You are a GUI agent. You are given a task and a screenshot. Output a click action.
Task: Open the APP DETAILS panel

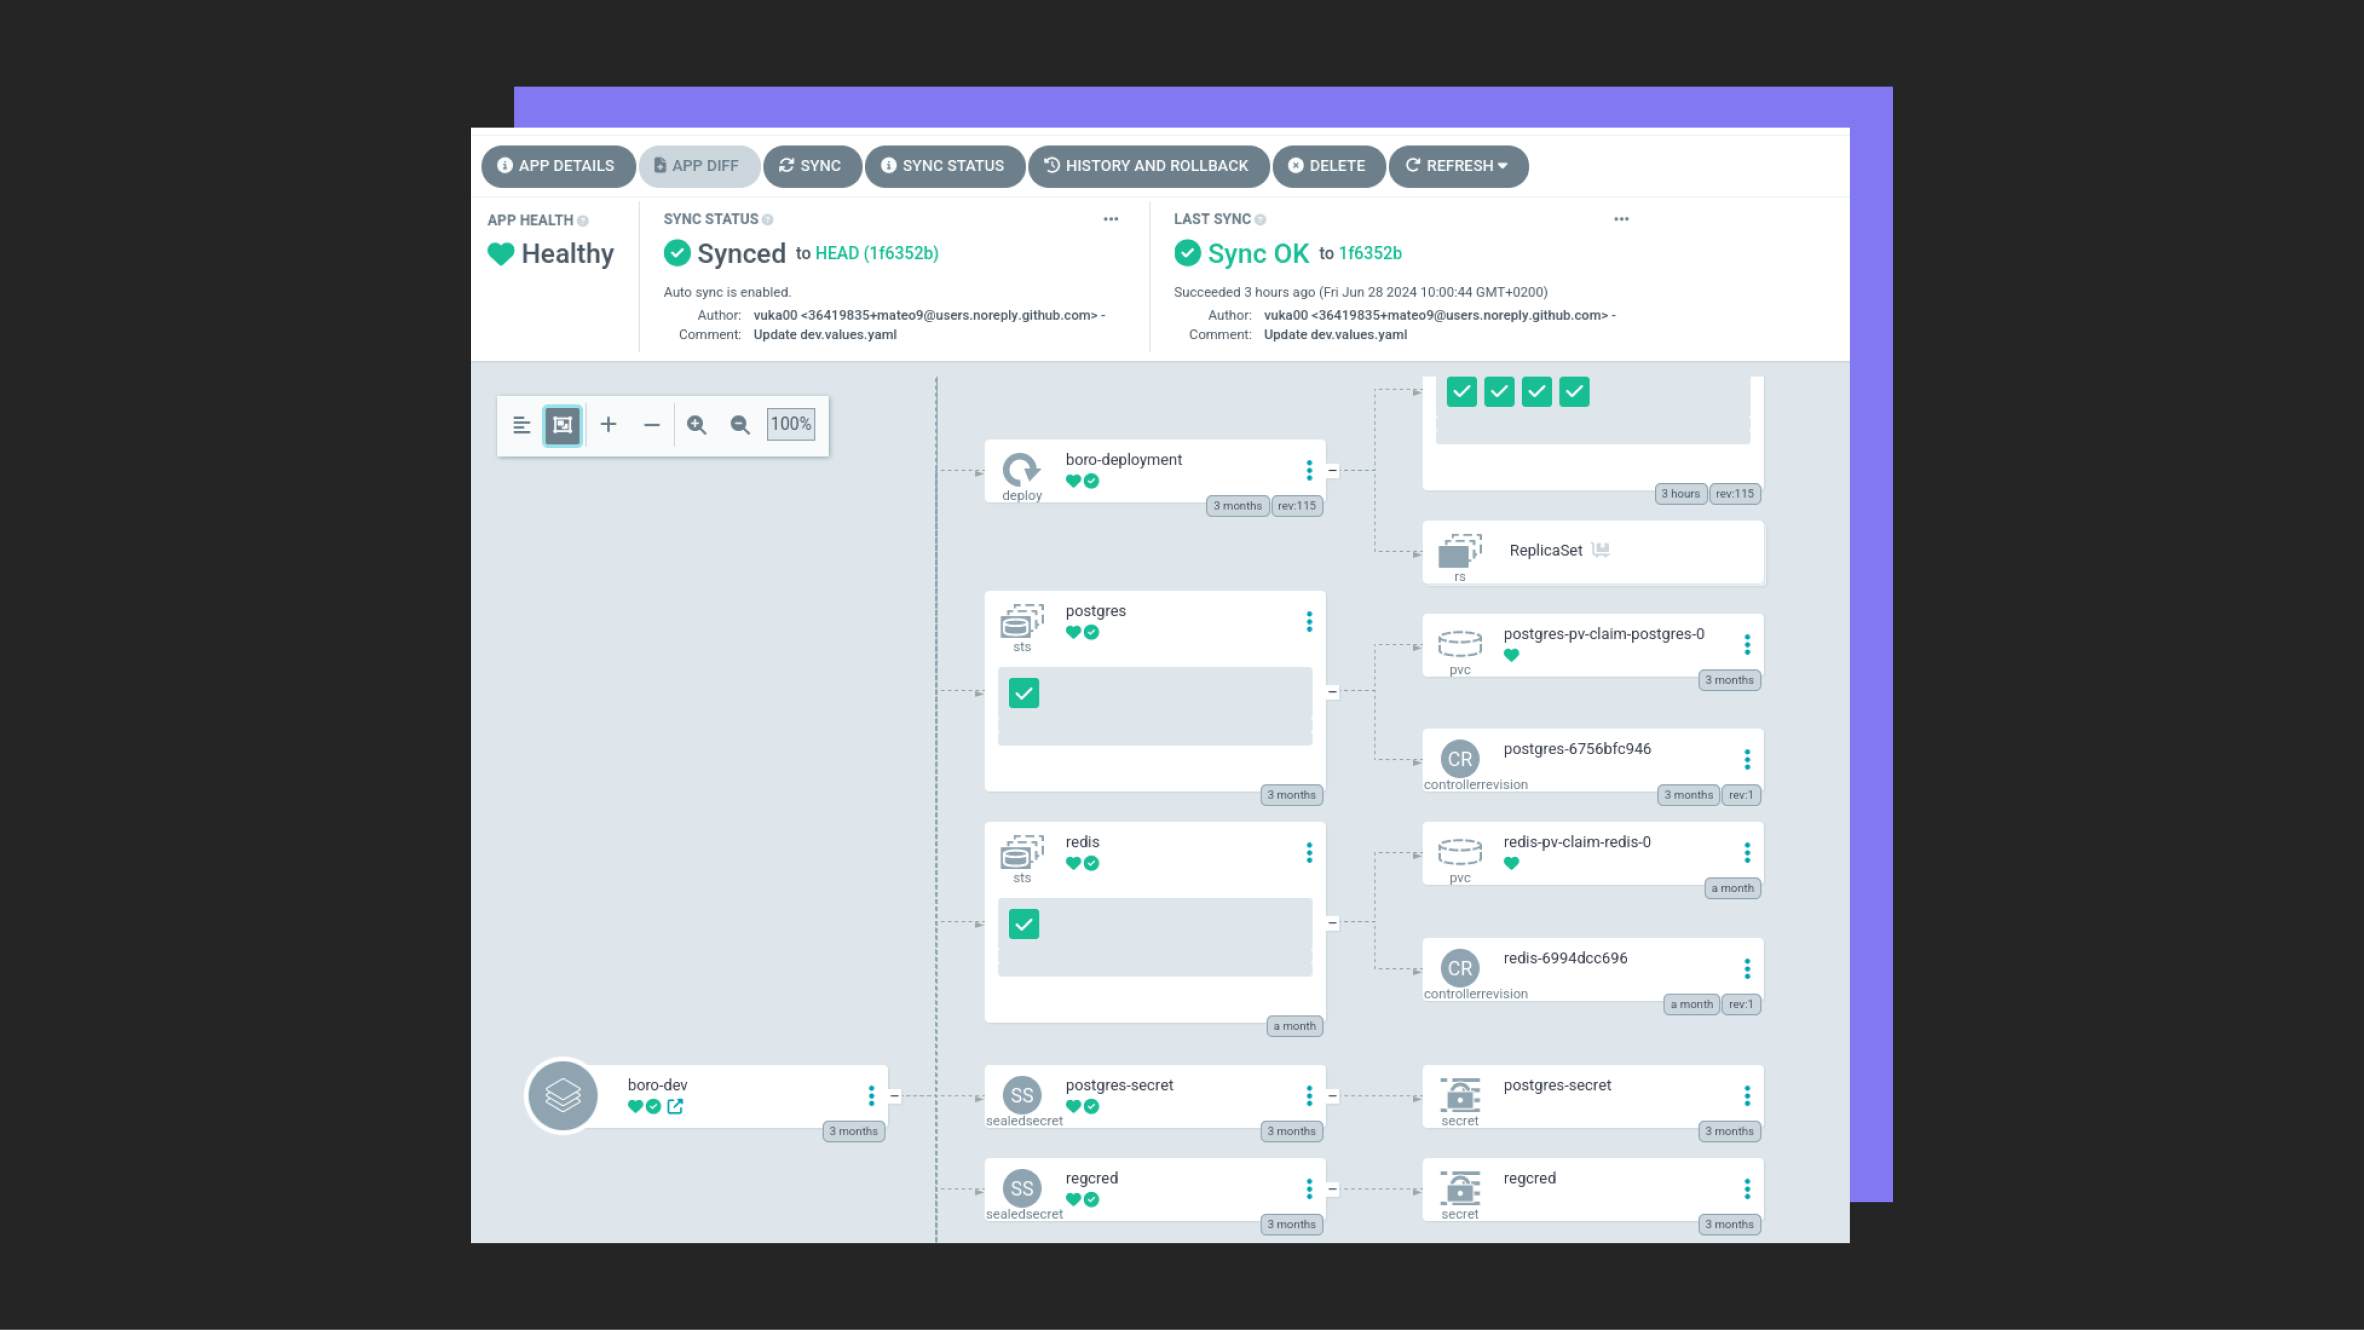coord(557,166)
